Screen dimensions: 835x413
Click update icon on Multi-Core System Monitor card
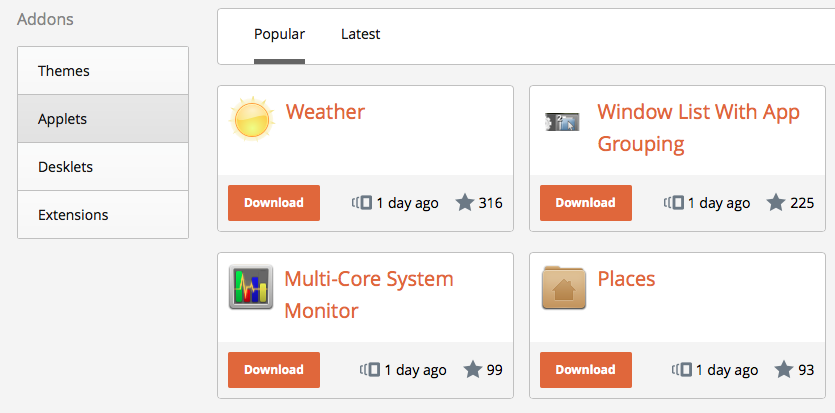pos(370,369)
